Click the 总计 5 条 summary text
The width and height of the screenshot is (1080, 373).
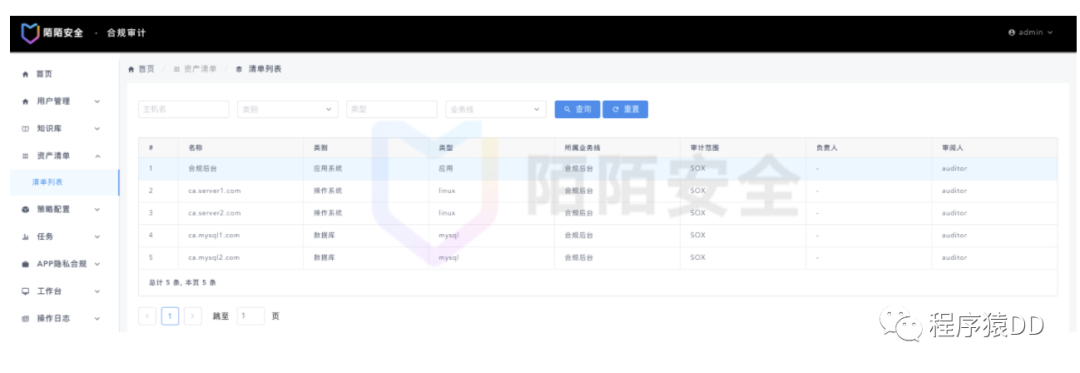tap(183, 283)
